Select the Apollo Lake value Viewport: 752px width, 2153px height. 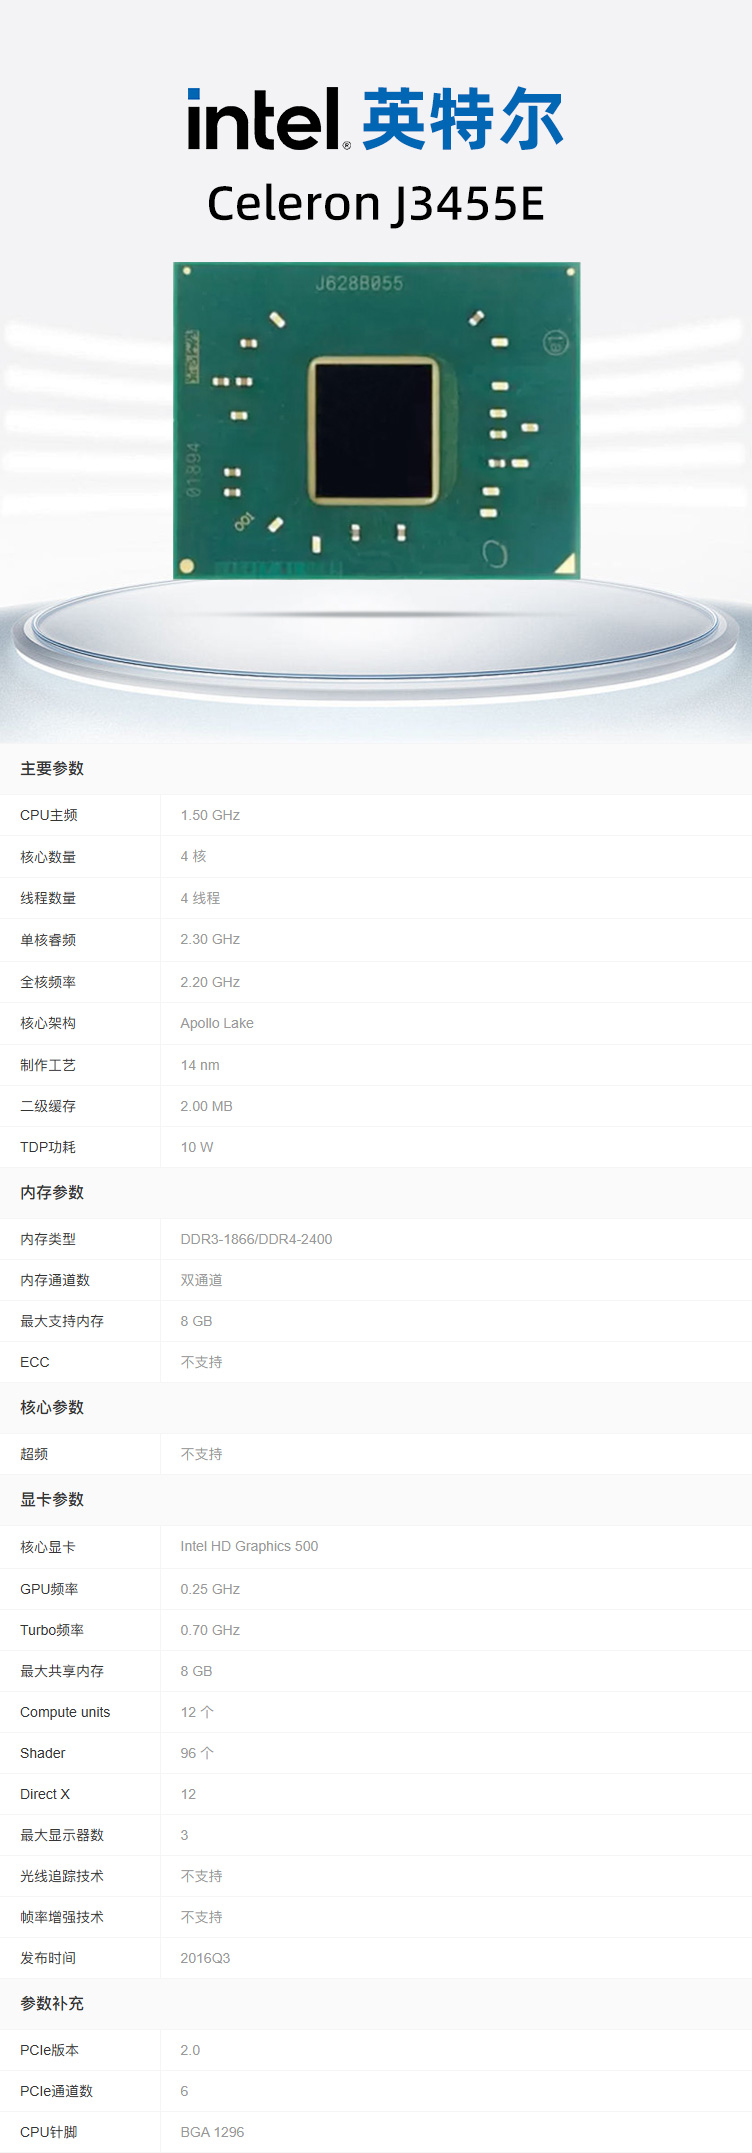click(x=217, y=1023)
